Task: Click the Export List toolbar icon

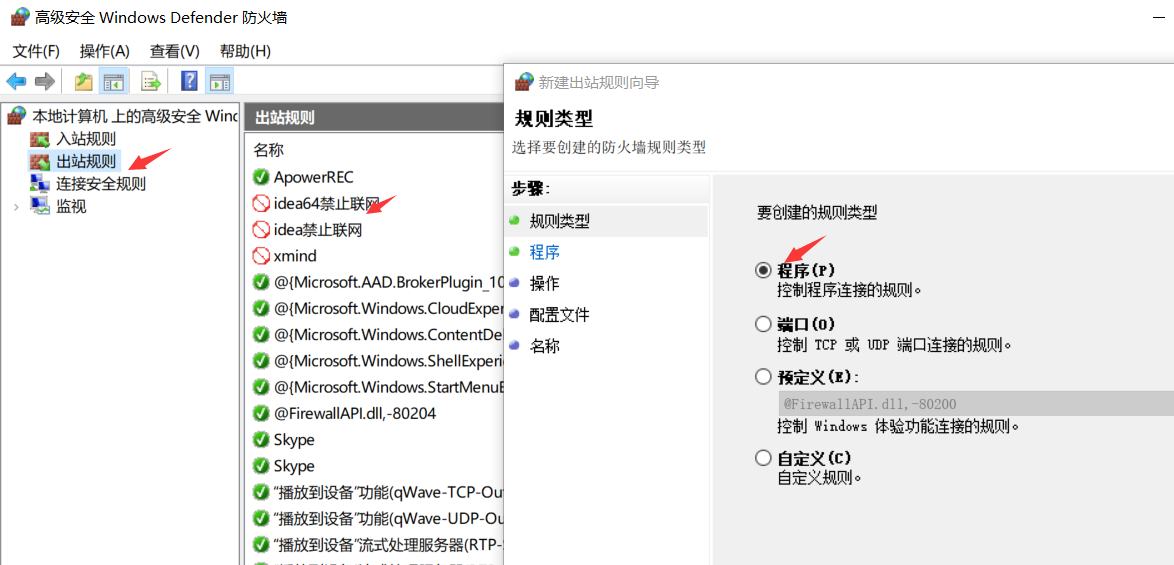Action: pos(151,82)
